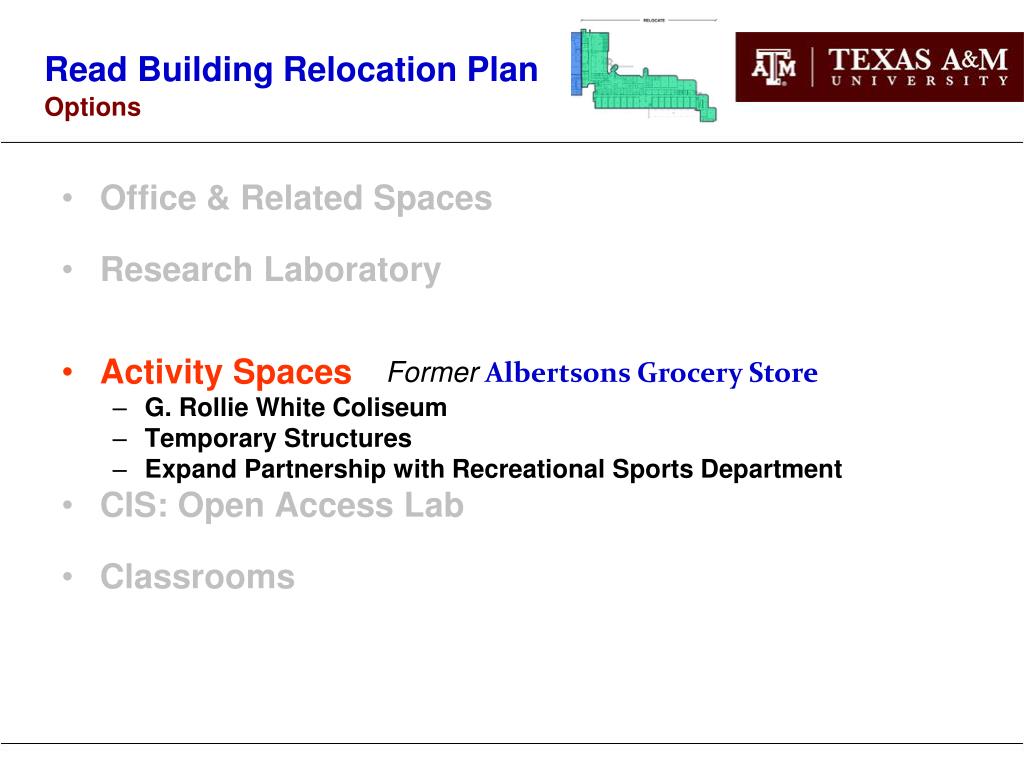Click the Activity Spaces heading

(x=226, y=372)
